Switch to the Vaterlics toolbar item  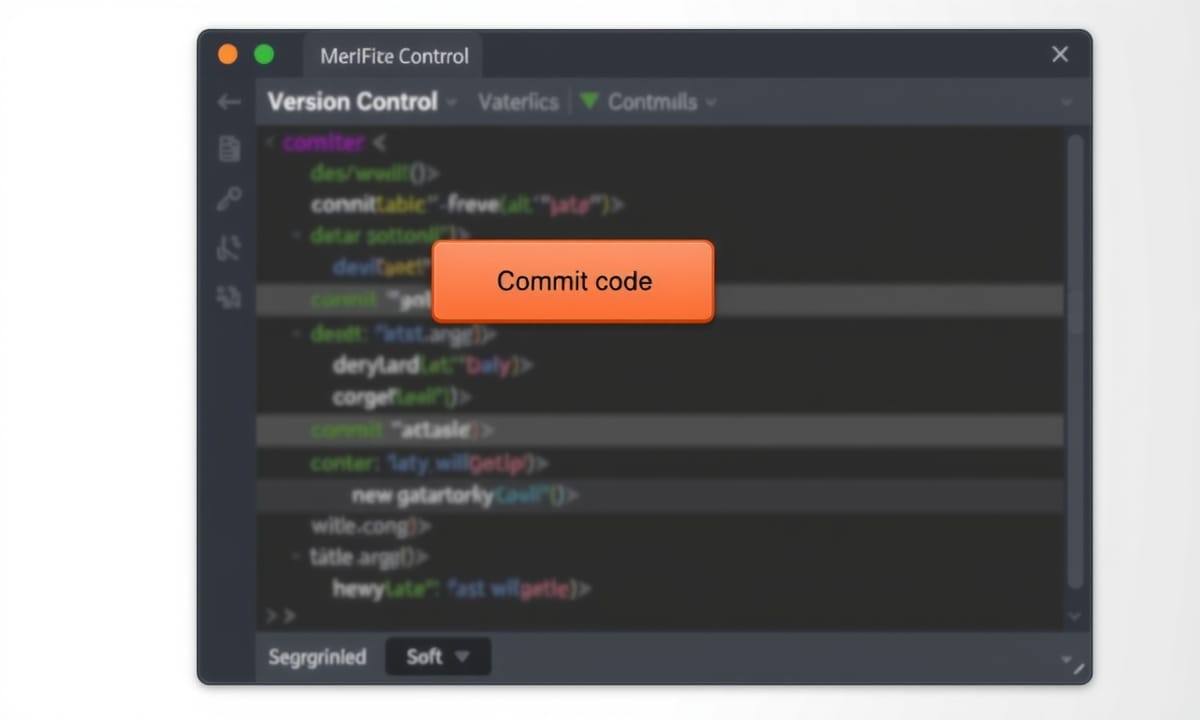518,102
